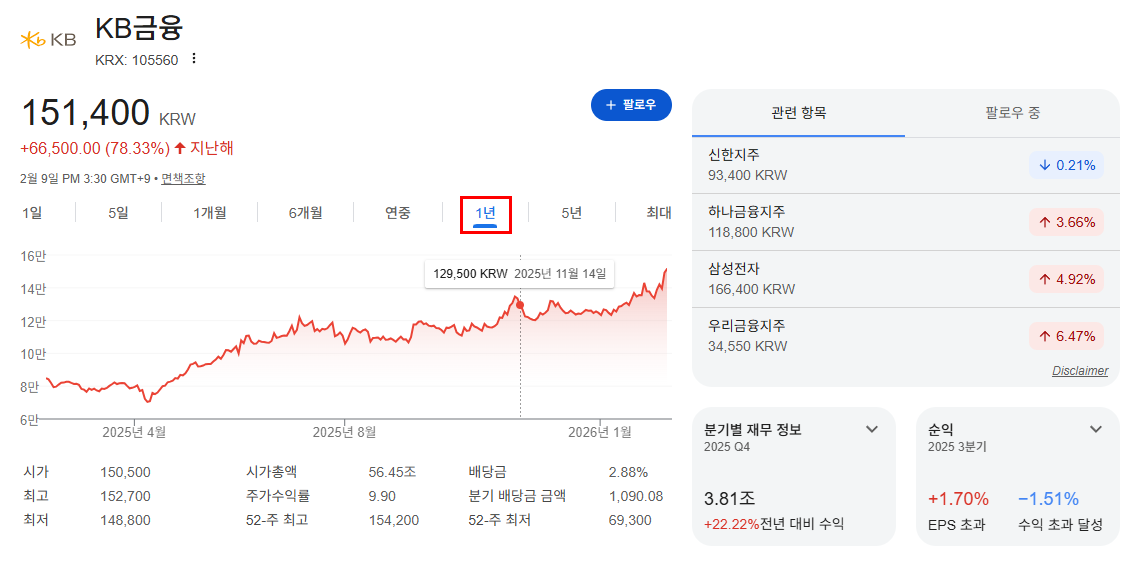This screenshot has width=1133, height=561.
Task: Click the 시가총액 value 56.45조
Action: point(392,473)
